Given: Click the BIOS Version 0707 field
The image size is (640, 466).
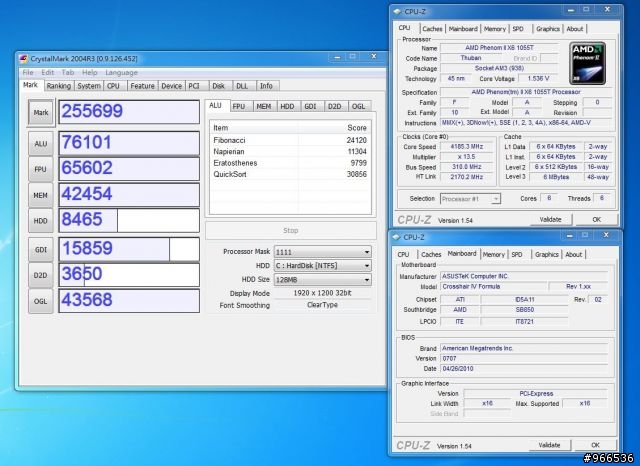Looking at the screenshot, I should [x=524, y=359].
